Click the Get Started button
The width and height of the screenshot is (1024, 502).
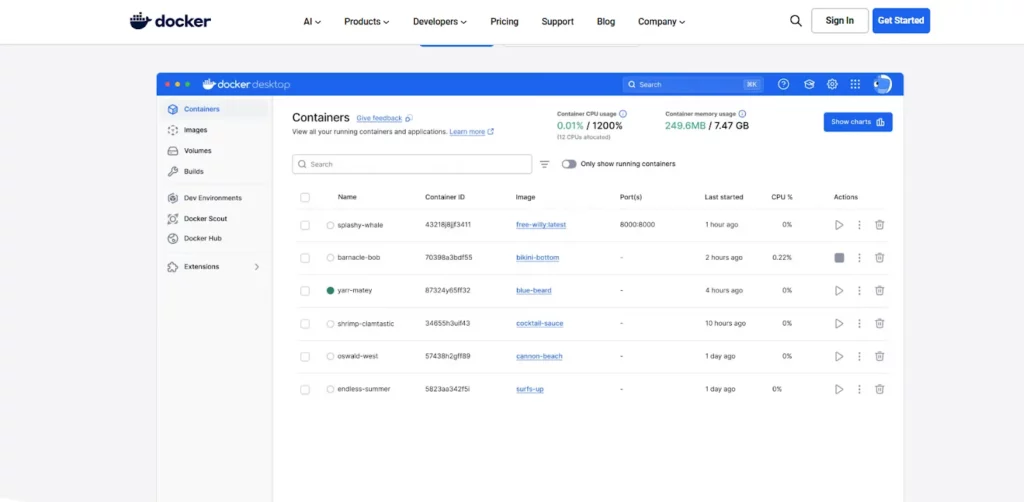click(x=900, y=21)
